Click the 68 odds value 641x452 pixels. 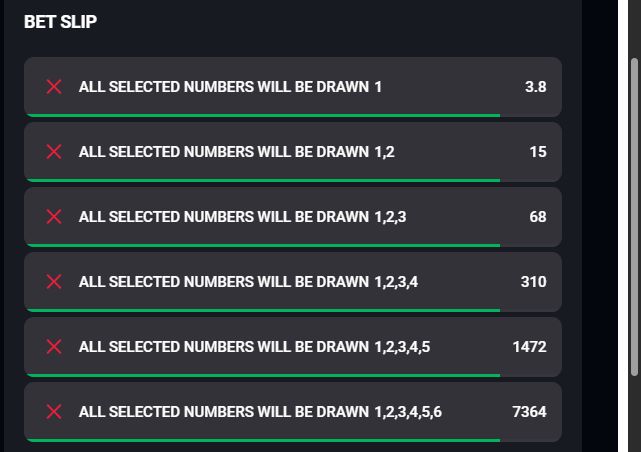click(537, 217)
